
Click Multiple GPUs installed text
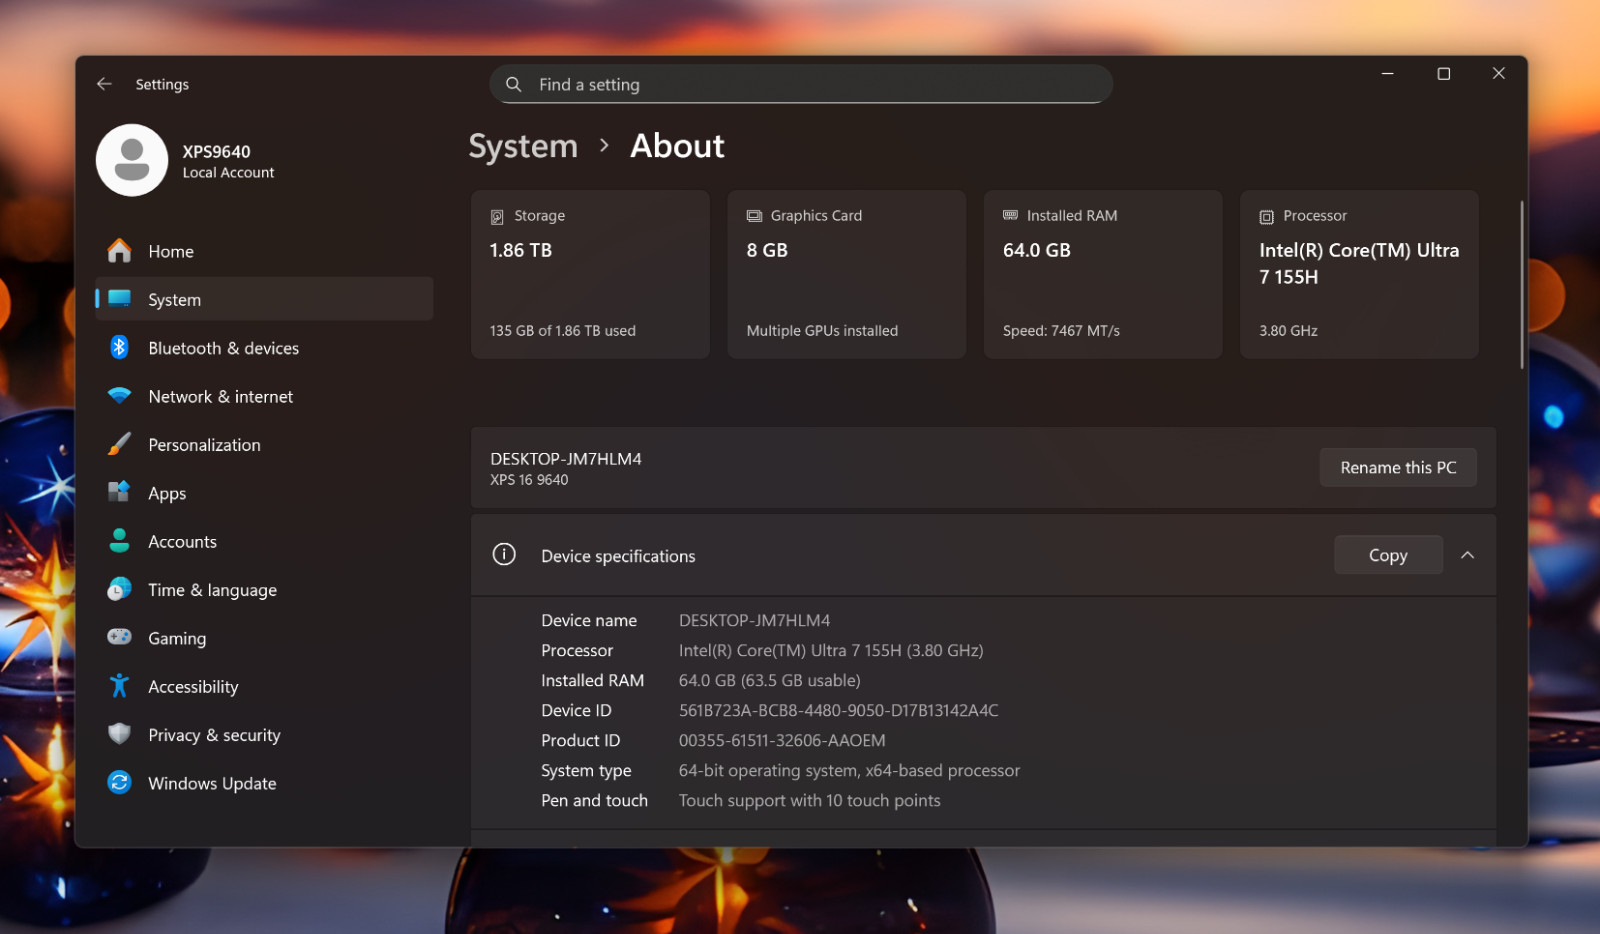click(x=822, y=330)
